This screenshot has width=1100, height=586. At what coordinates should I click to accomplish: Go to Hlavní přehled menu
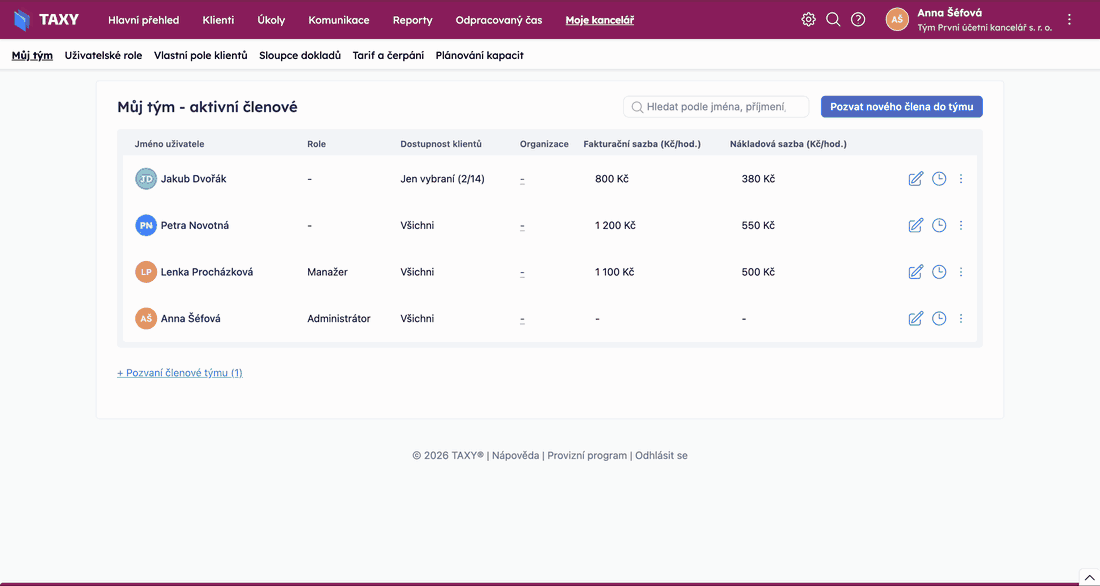tap(144, 20)
